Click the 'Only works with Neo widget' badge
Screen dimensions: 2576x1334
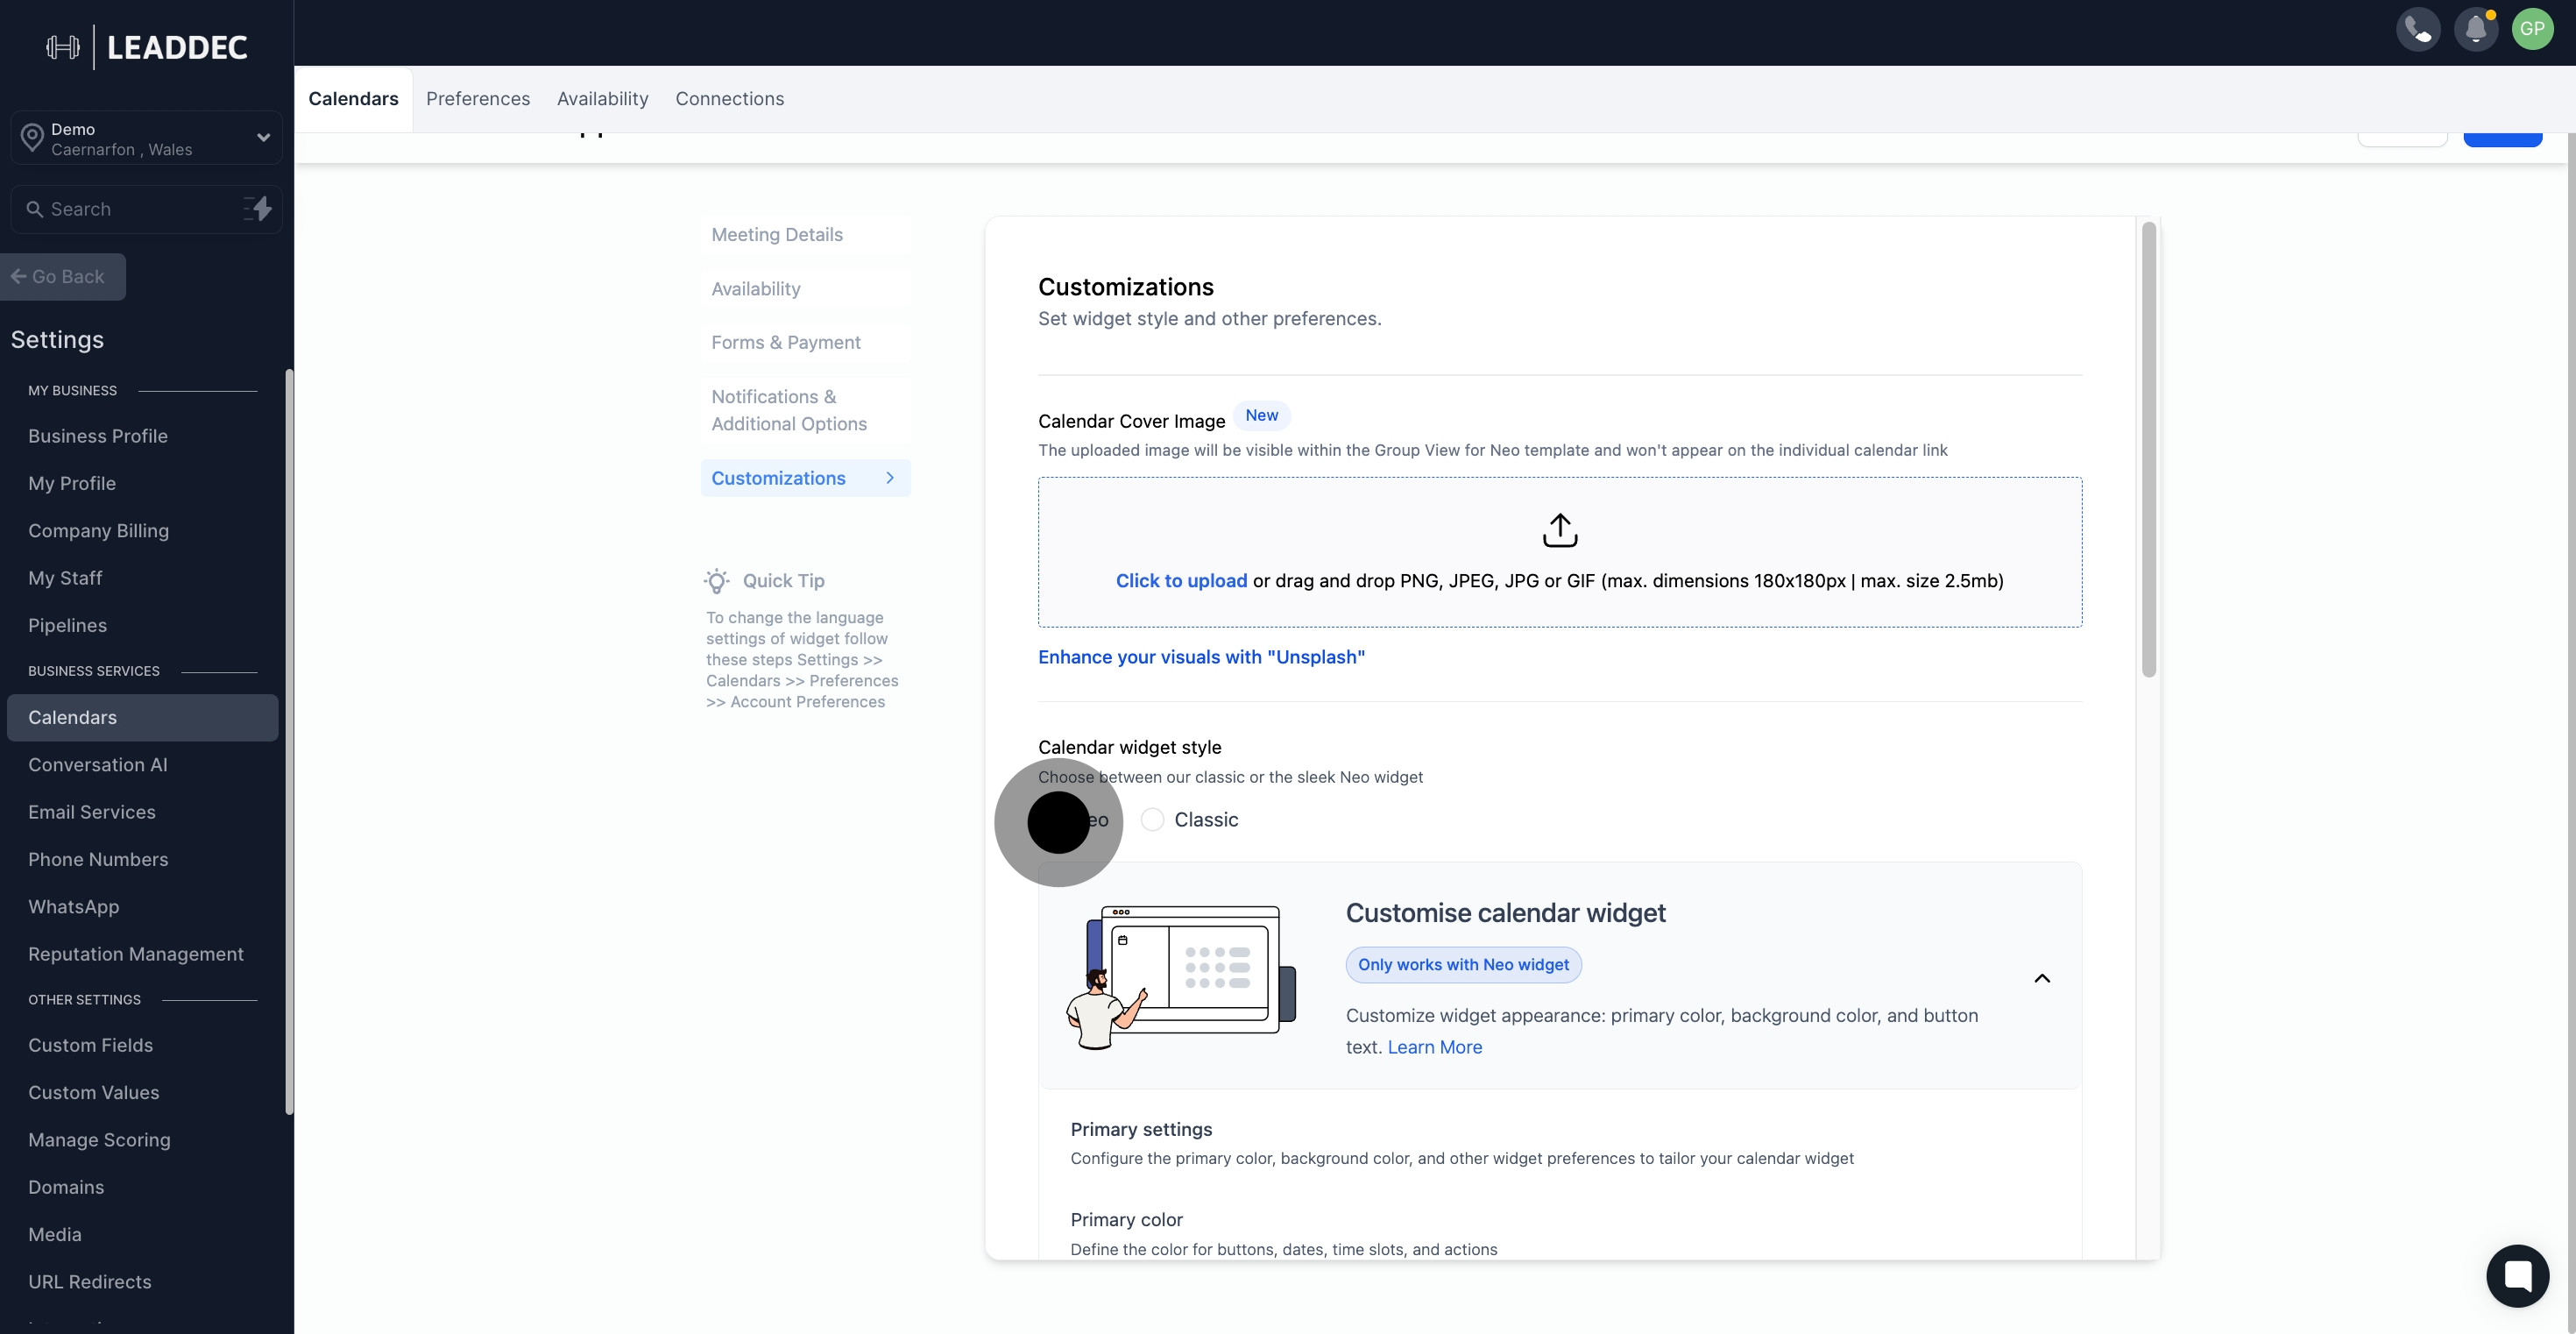pyautogui.click(x=1463, y=965)
